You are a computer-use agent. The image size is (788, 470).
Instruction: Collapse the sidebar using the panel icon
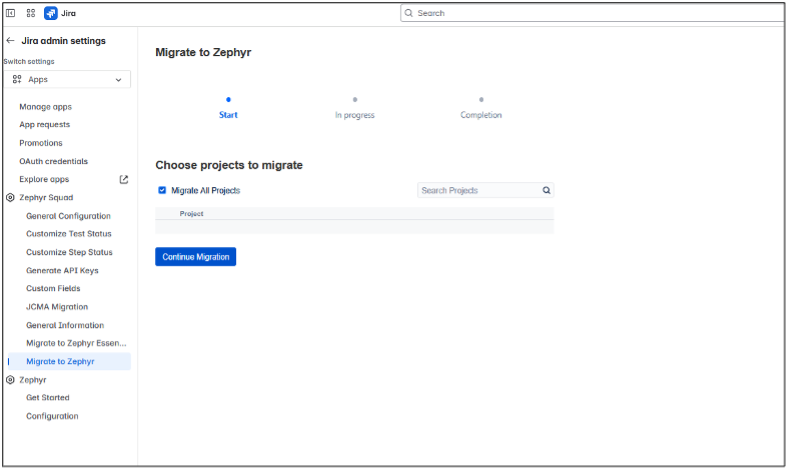click(11, 13)
